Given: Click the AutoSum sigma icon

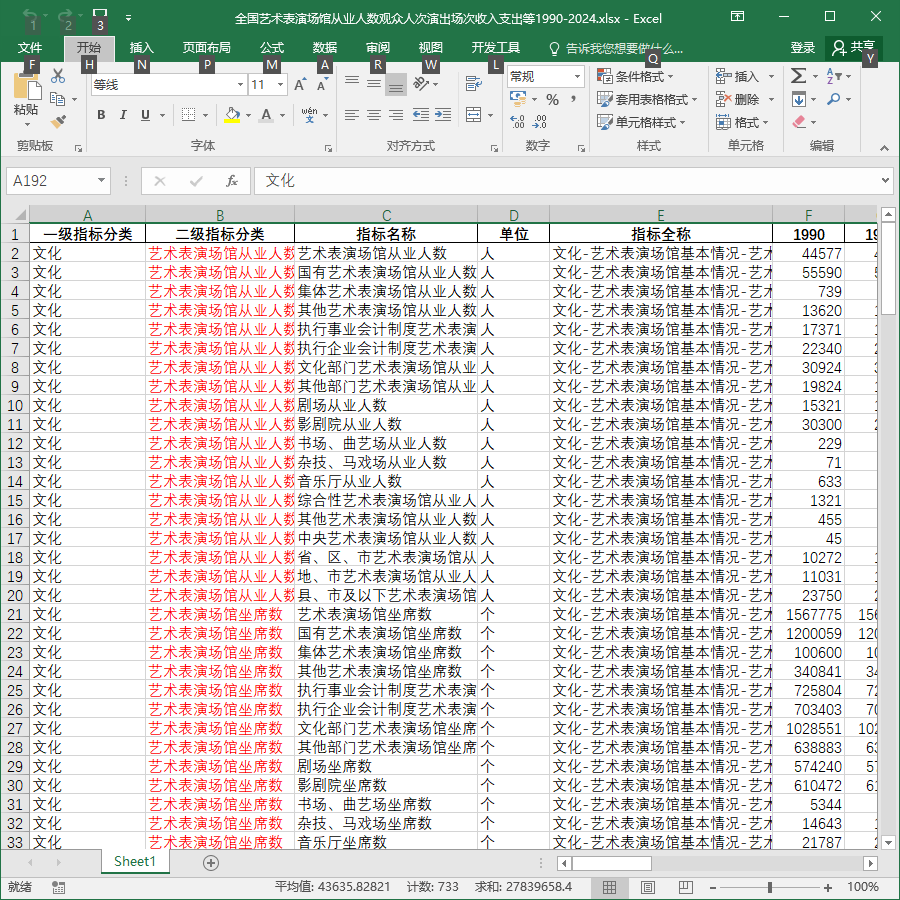Looking at the screenshot, I should click(798, 76).
